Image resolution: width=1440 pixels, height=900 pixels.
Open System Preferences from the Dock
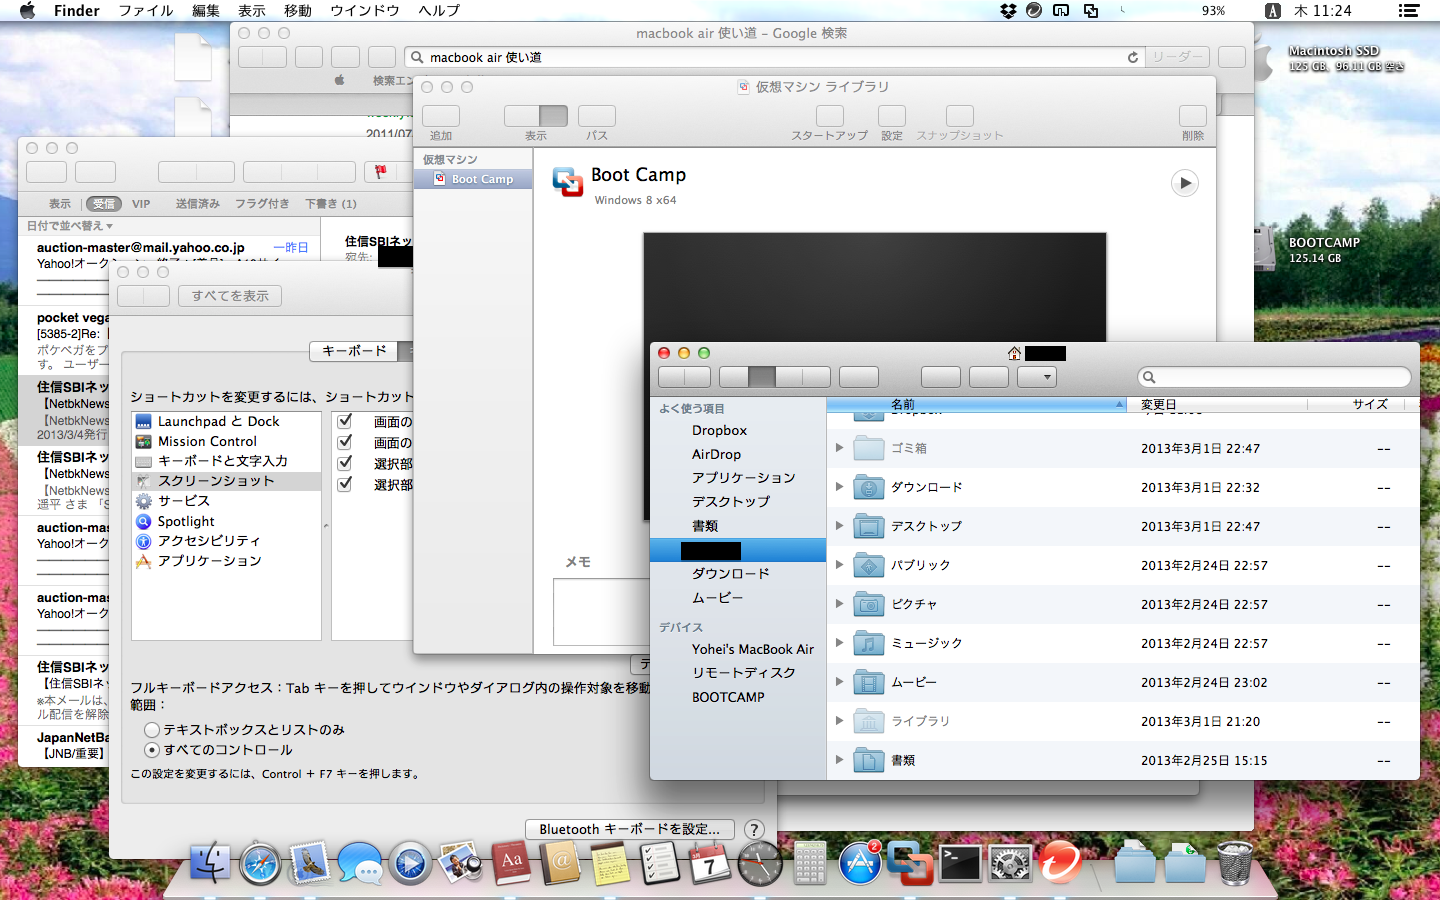tap(1010, 863)
